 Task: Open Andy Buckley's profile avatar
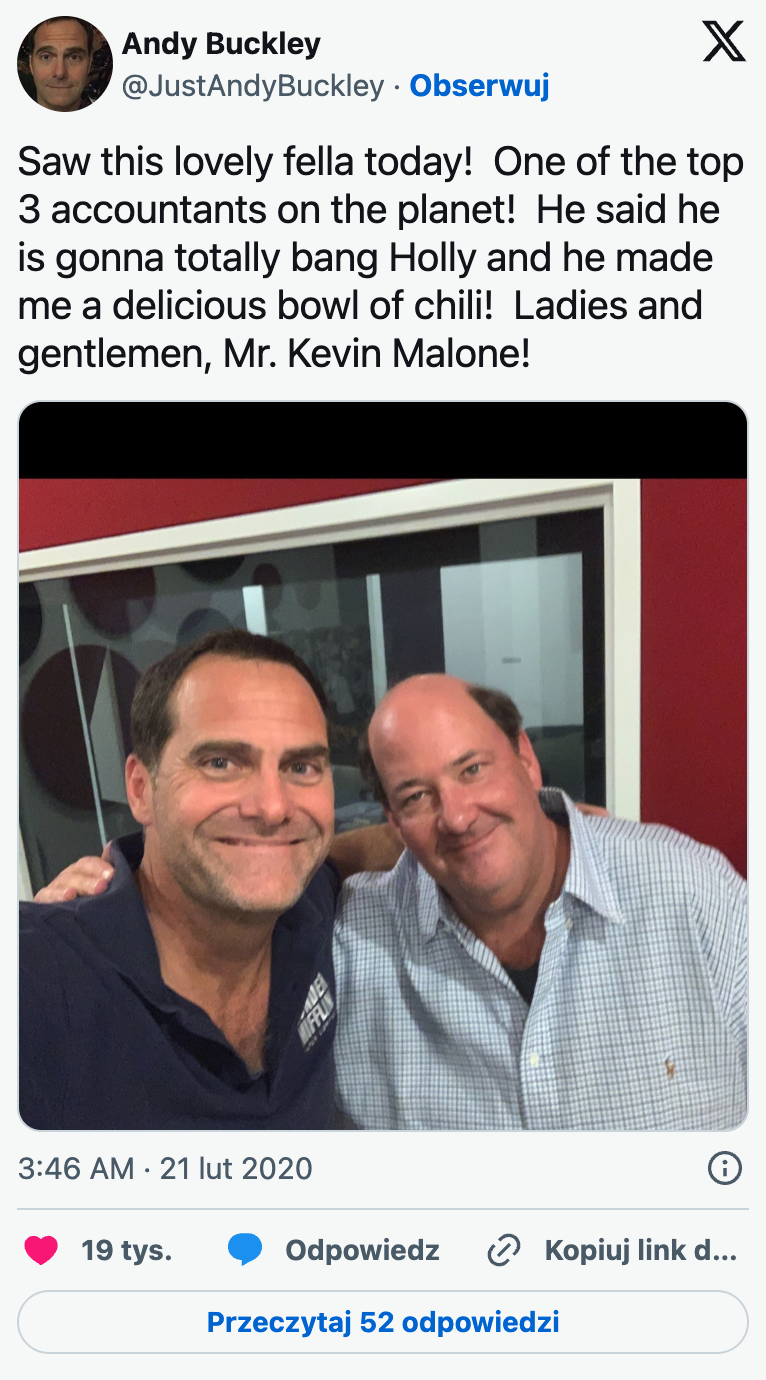[64, 64]
